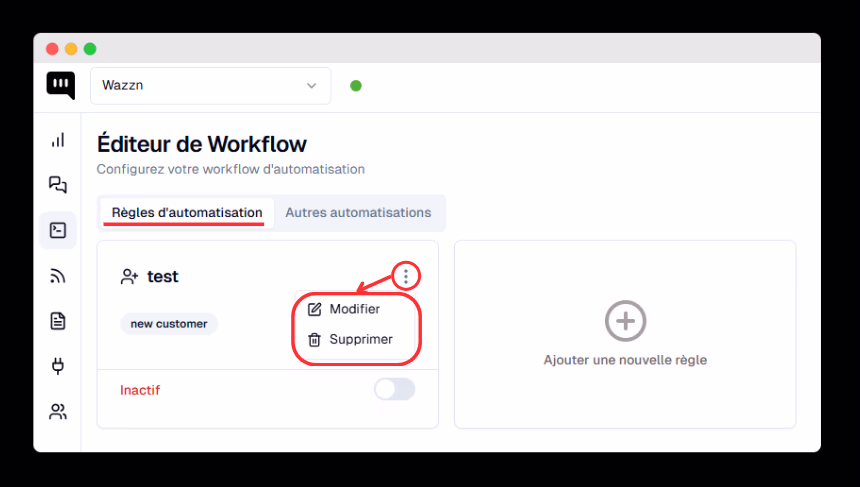The height and width of the screenshot is (487, 860).
Task: Open the broadcast feed sidebar icon
Action: click(x=58, y=276)
